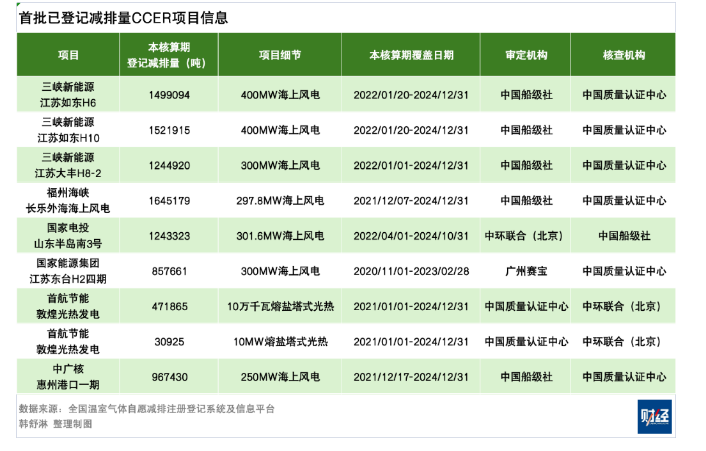Screen dimensions: 706x451
Task: Click the detail 10MW熔盐塔式光热
Action: point(280,342)
